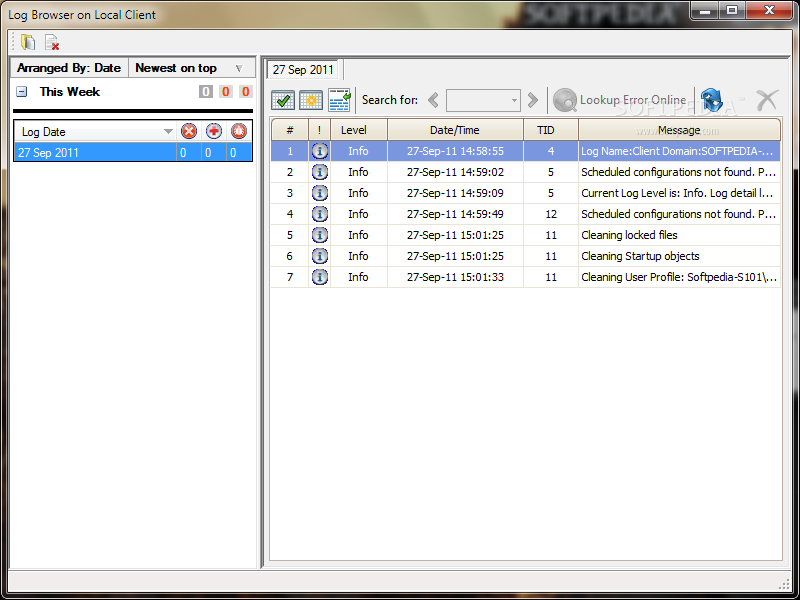
Task: Open the Newest on top sort dropdown
Action: point(239,68)
